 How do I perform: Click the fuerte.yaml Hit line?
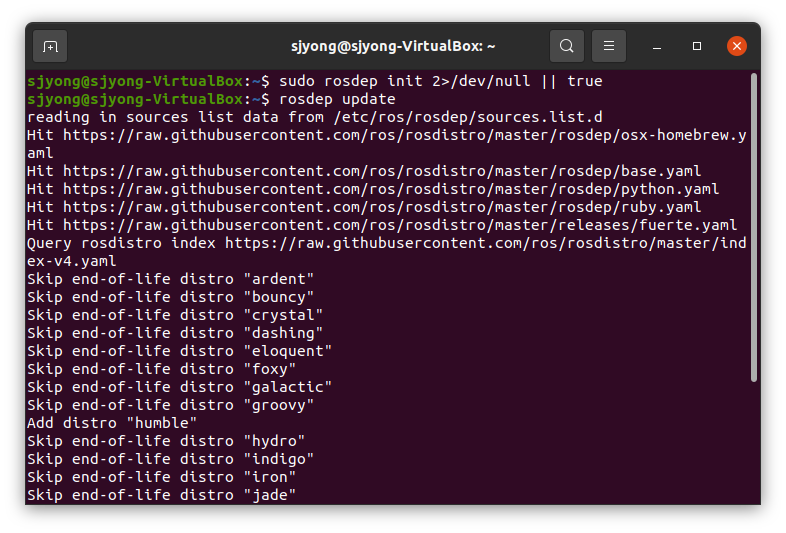point(382,226)
